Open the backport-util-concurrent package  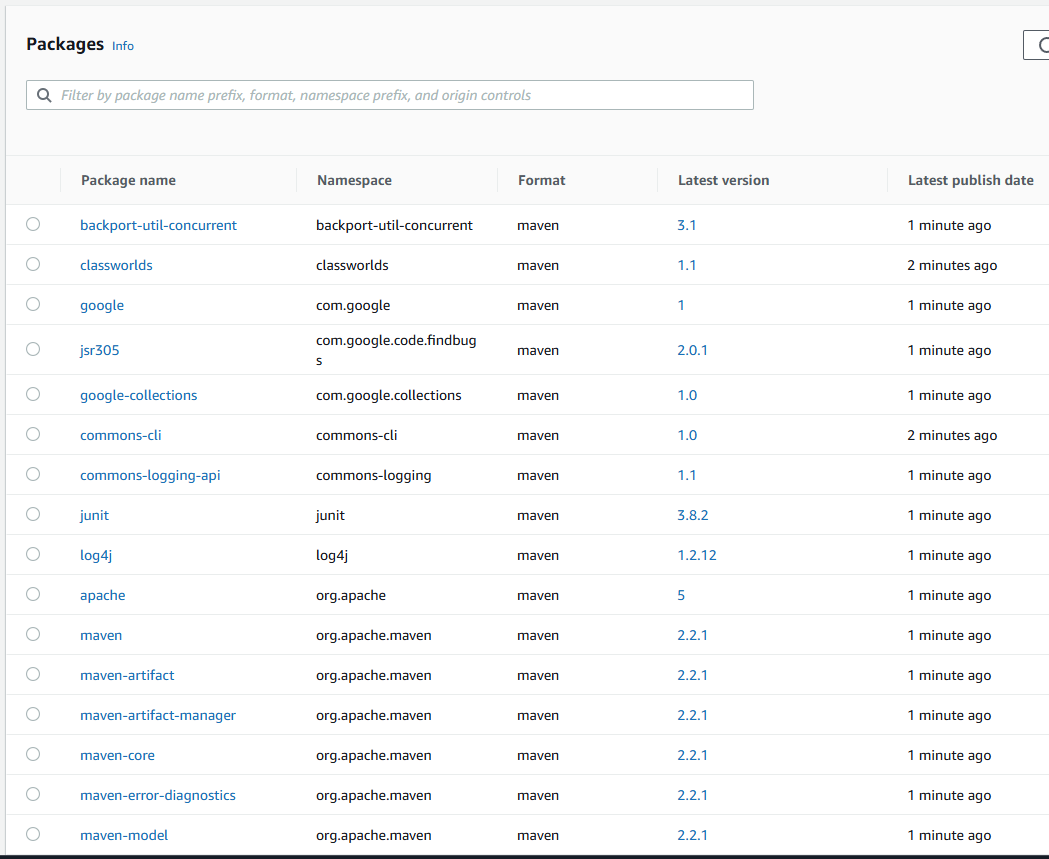pyautogui.click(x=158, y=225)
